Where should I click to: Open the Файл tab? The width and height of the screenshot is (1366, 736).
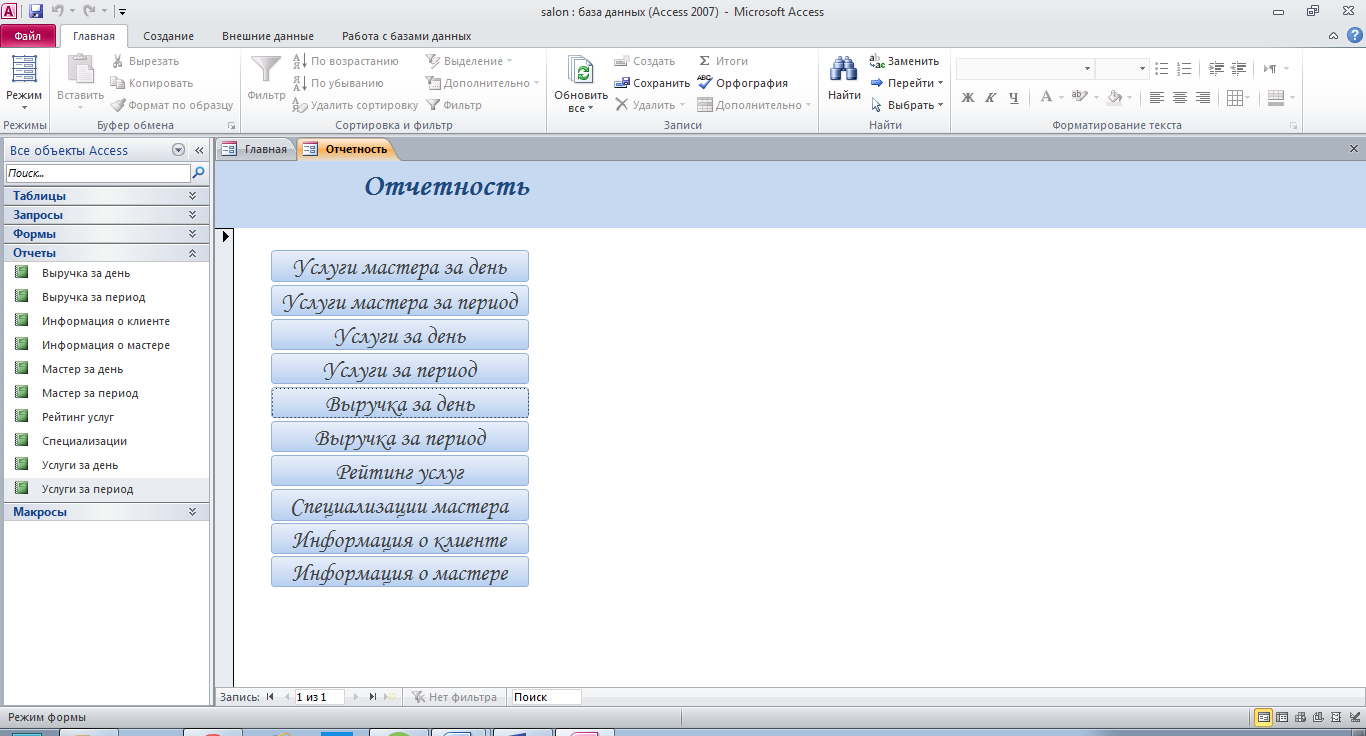tap(28, 36)
